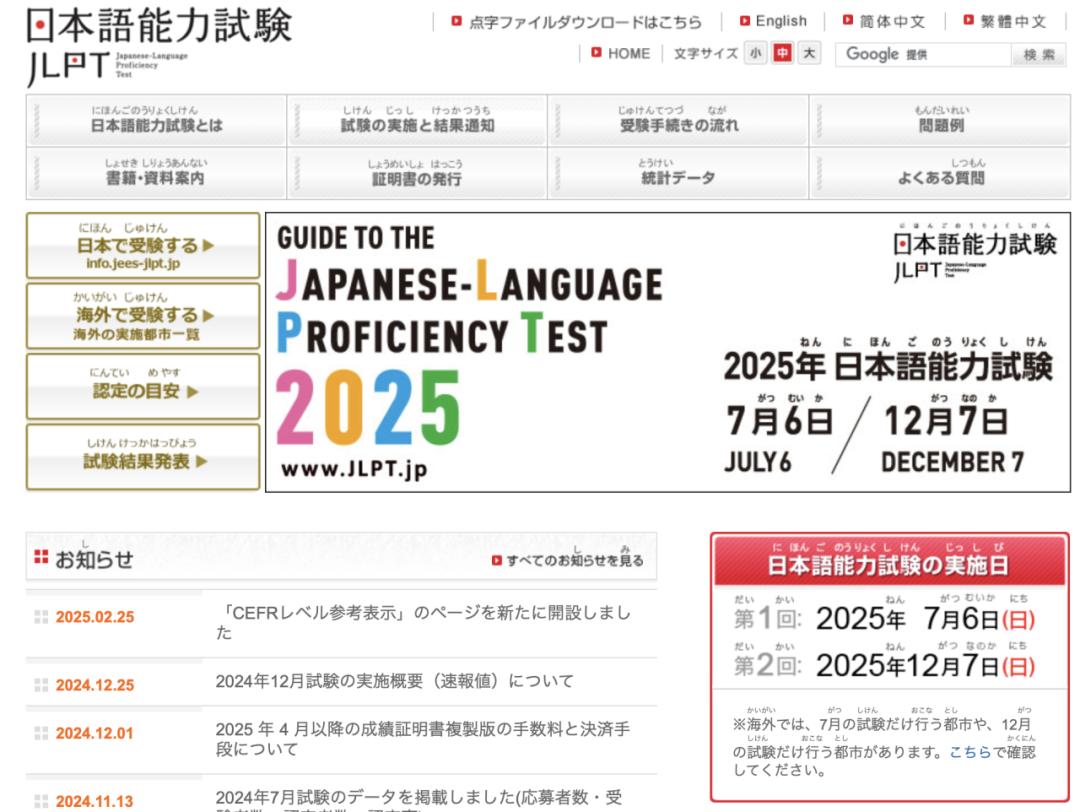The height and width of the screenshot is (812, 1080).
Task: Open 受験手続きの流れ menu
Action: (x=678, y=120)
